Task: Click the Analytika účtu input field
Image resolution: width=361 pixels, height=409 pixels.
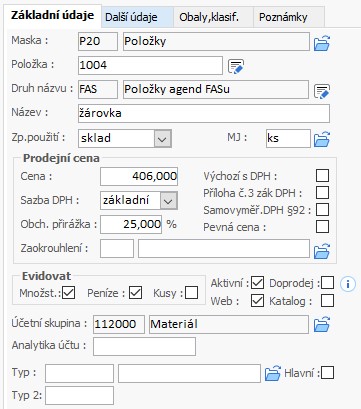Action: [x=144, y=346]
